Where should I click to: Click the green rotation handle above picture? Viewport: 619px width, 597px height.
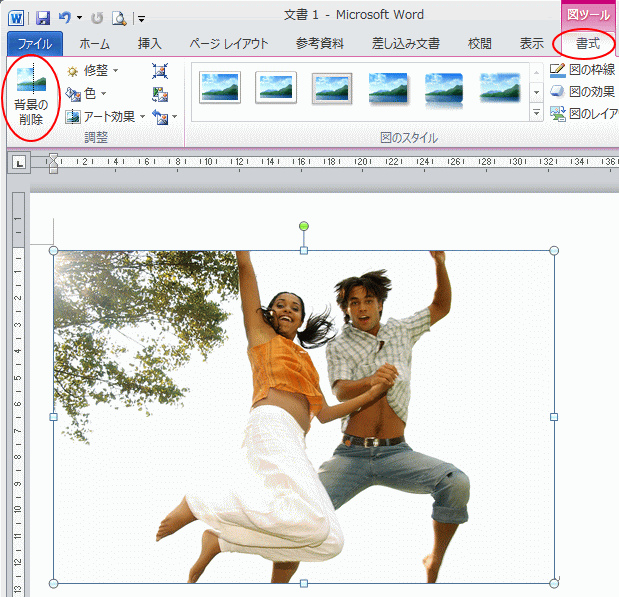[304, 226]
